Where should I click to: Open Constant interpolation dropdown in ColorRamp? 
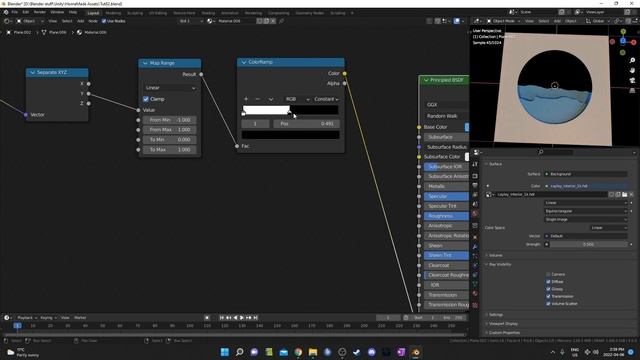click(x=326, y=99)
